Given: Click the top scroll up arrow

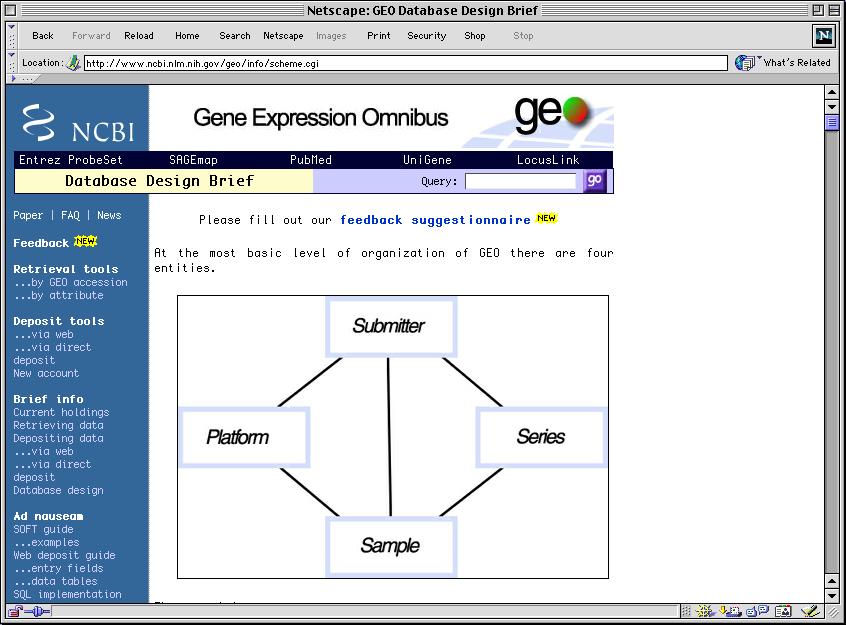Looking at the screenshot, I should [832, 92].
